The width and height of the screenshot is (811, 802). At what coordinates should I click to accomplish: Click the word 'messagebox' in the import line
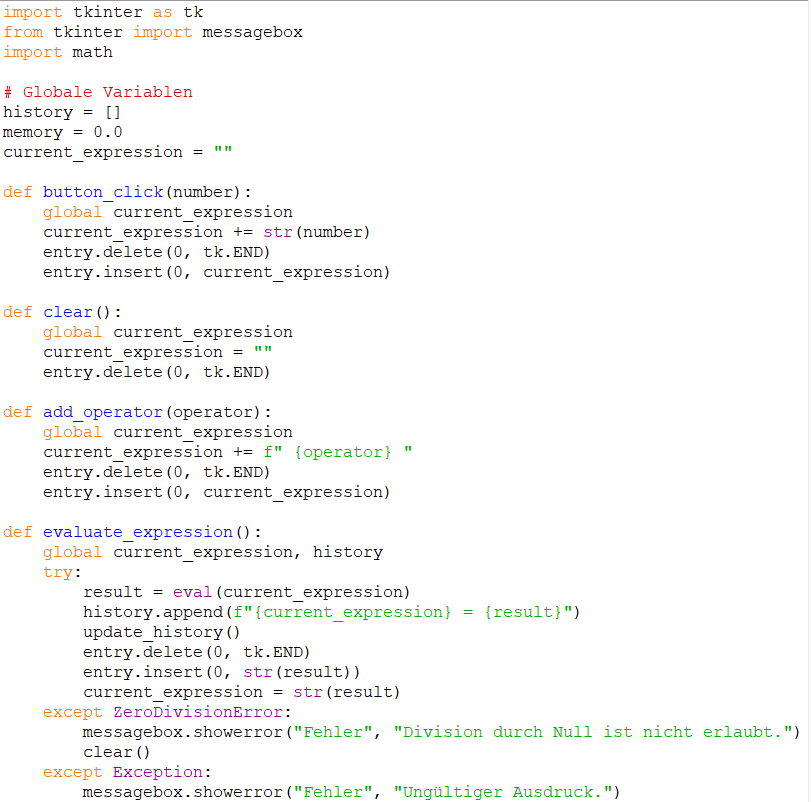[x=252, y=32]
